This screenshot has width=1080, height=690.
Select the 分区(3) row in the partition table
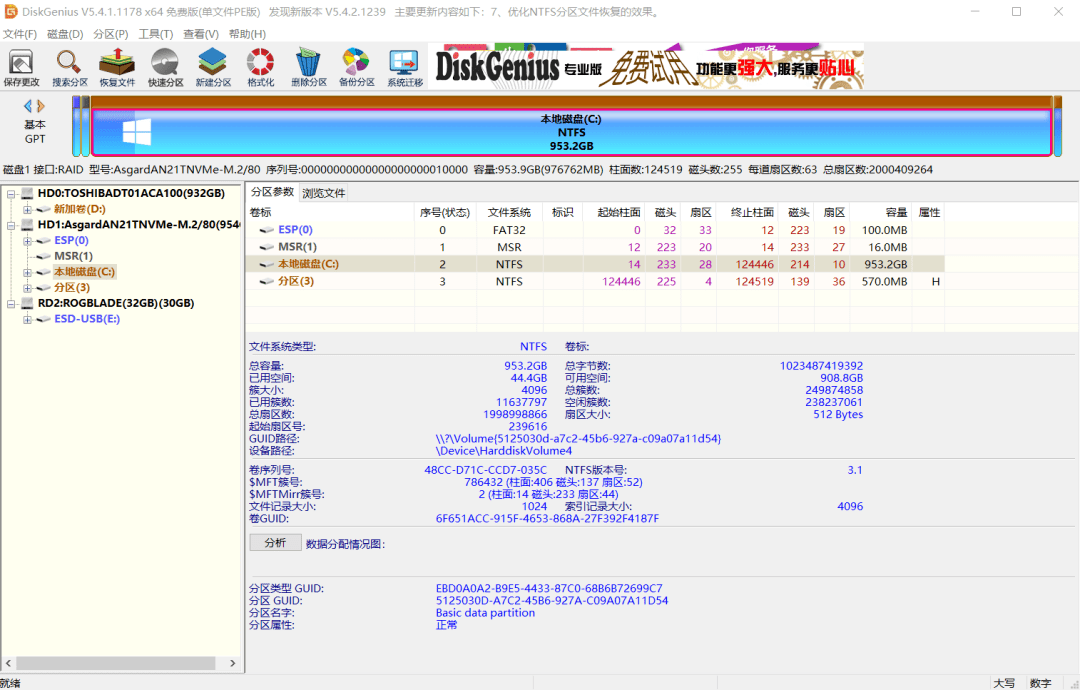(594, 282)
